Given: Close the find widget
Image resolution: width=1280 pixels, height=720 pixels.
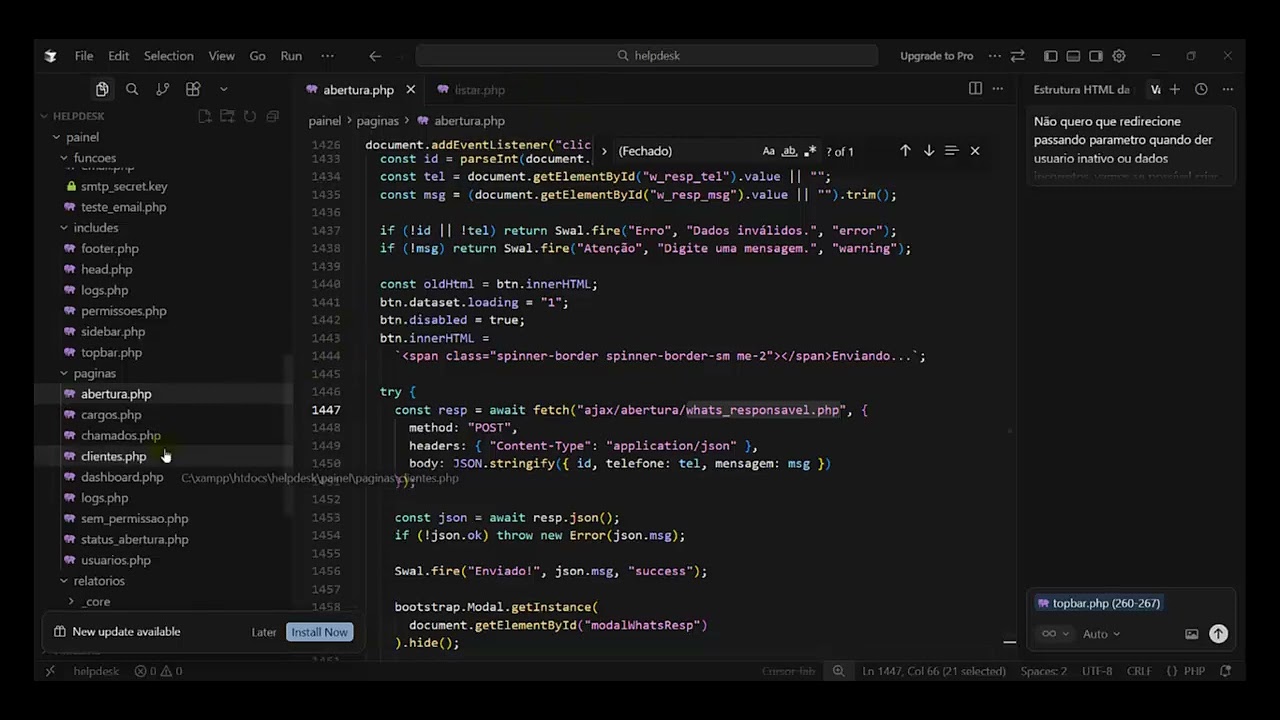Looking at the screenshot, I should [975, 151].
